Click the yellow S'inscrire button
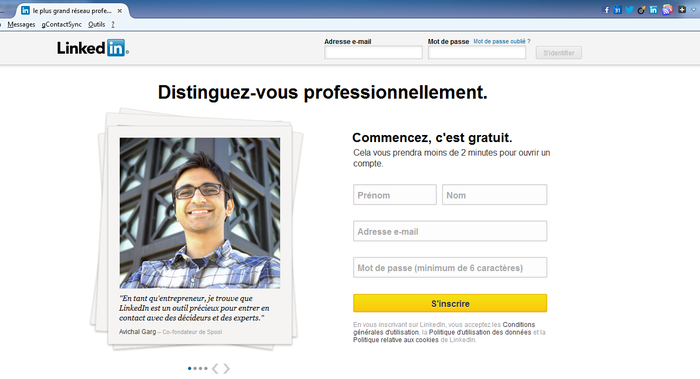 point(450,303)
